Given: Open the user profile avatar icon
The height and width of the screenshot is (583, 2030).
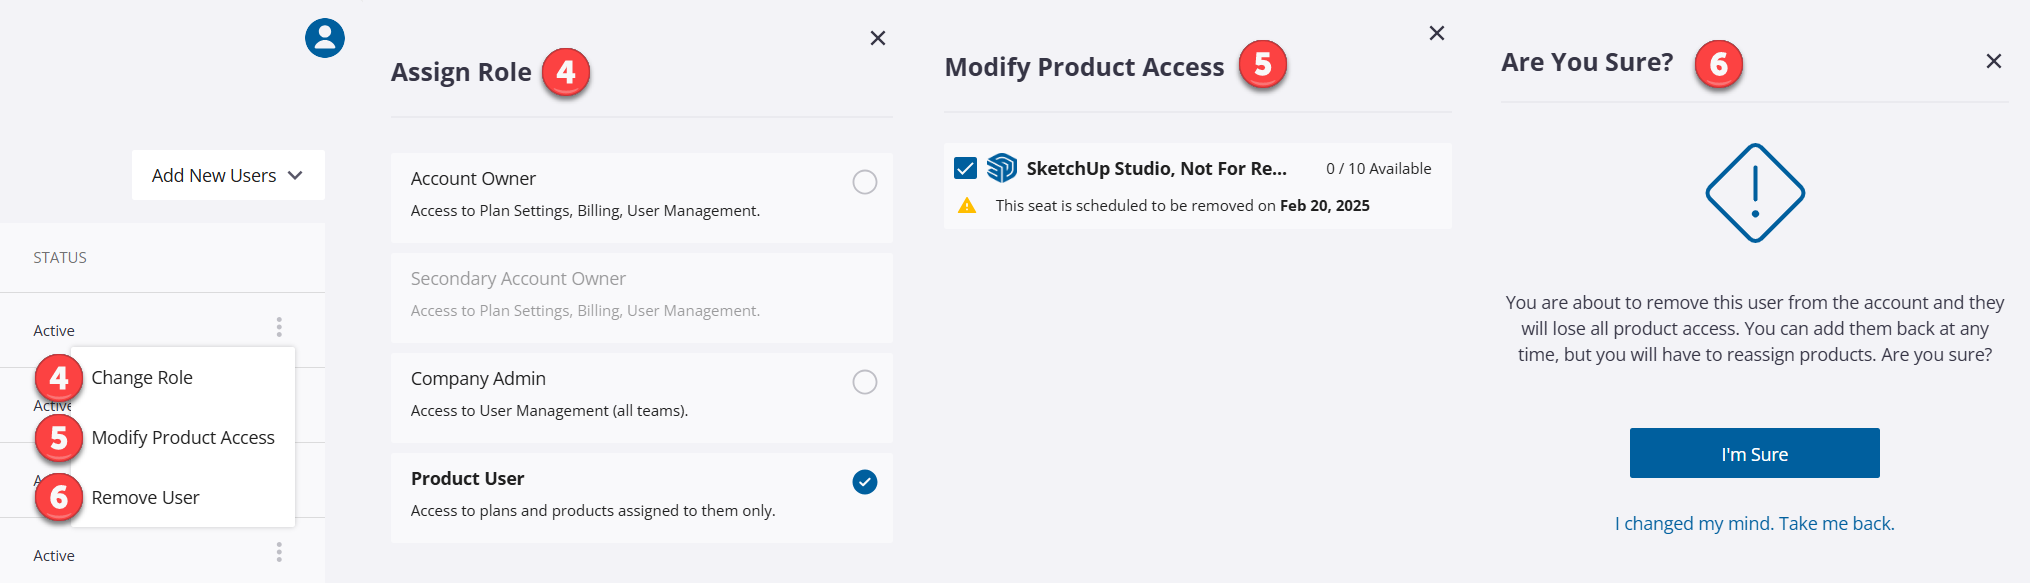Looking at the screenshot, I should pos(325,38).
